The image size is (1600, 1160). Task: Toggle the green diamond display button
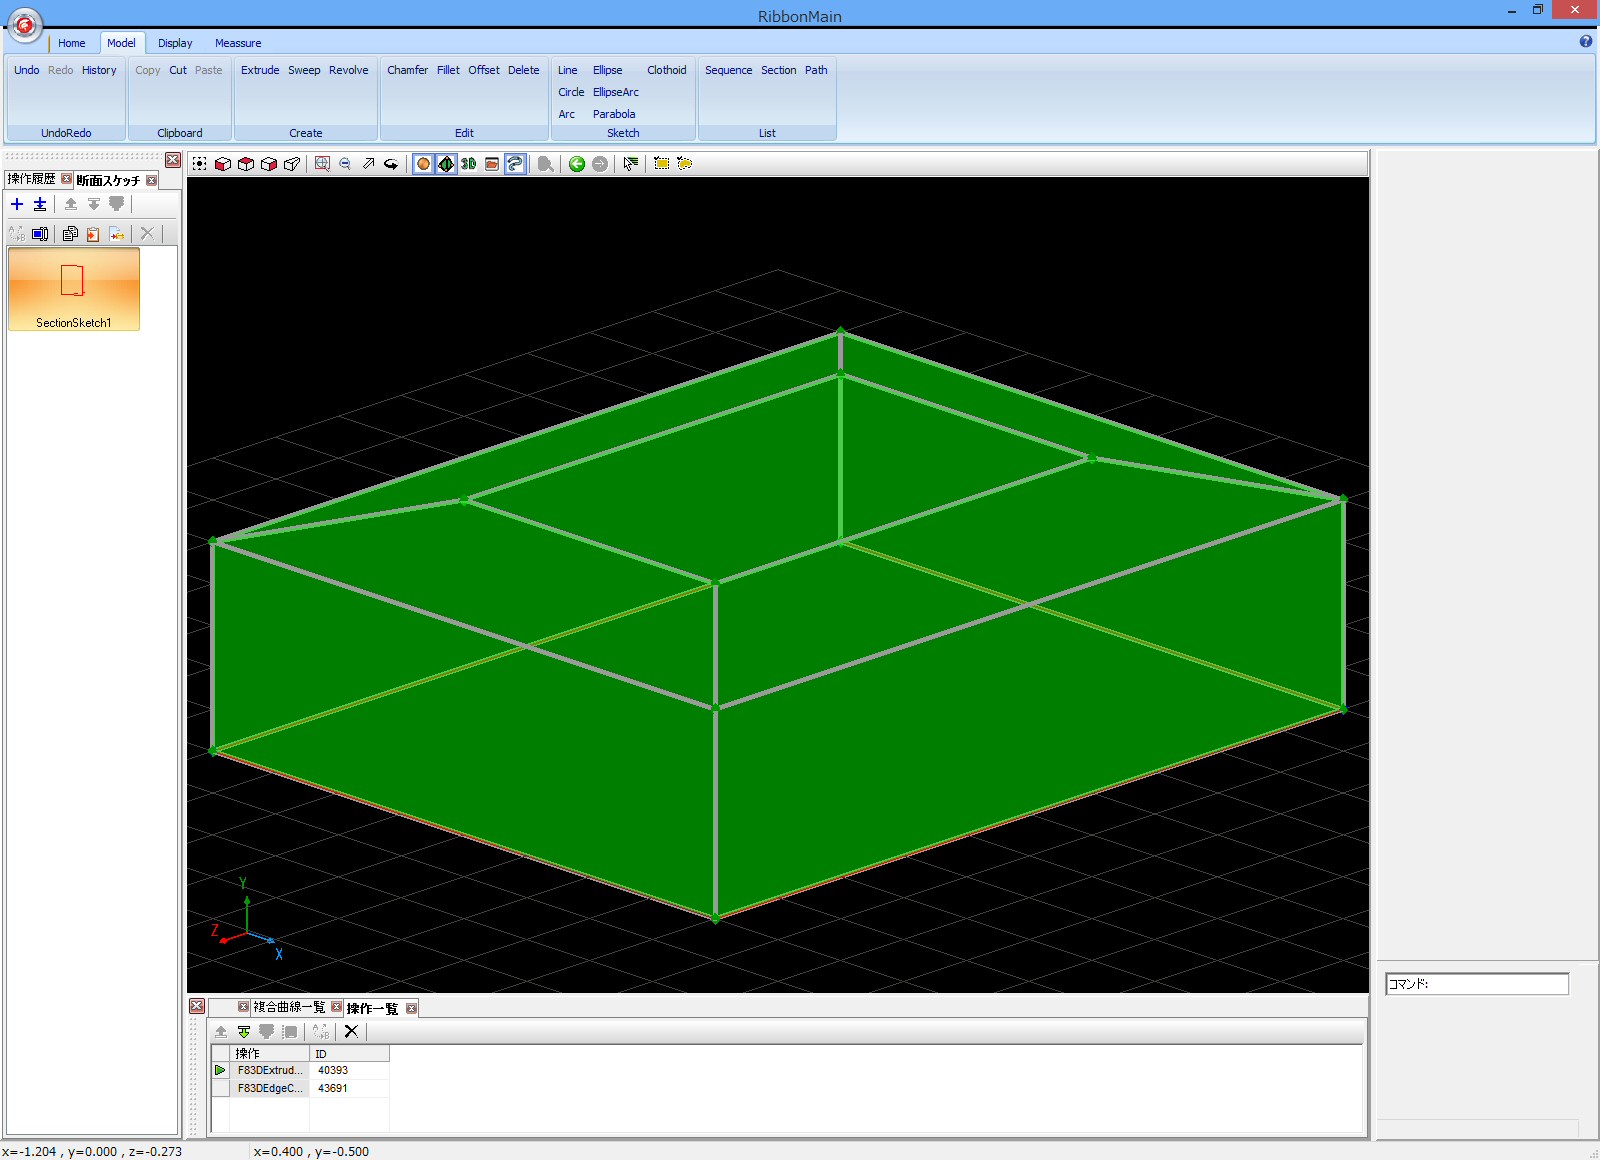click(446, 164)
